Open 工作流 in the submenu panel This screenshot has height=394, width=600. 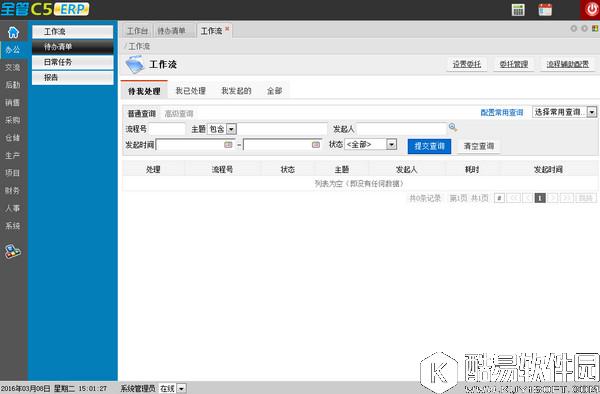tap(73, 32)
